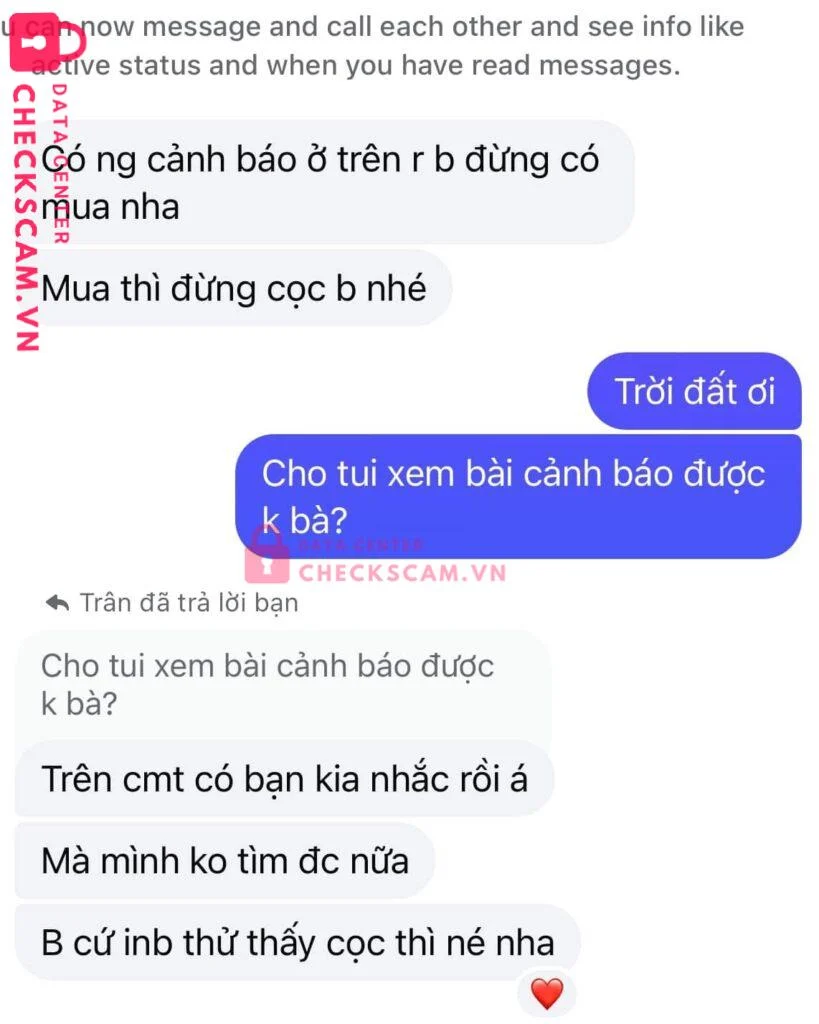Click the faded lock watermark icon mid-screen

(x=266, y=555)
